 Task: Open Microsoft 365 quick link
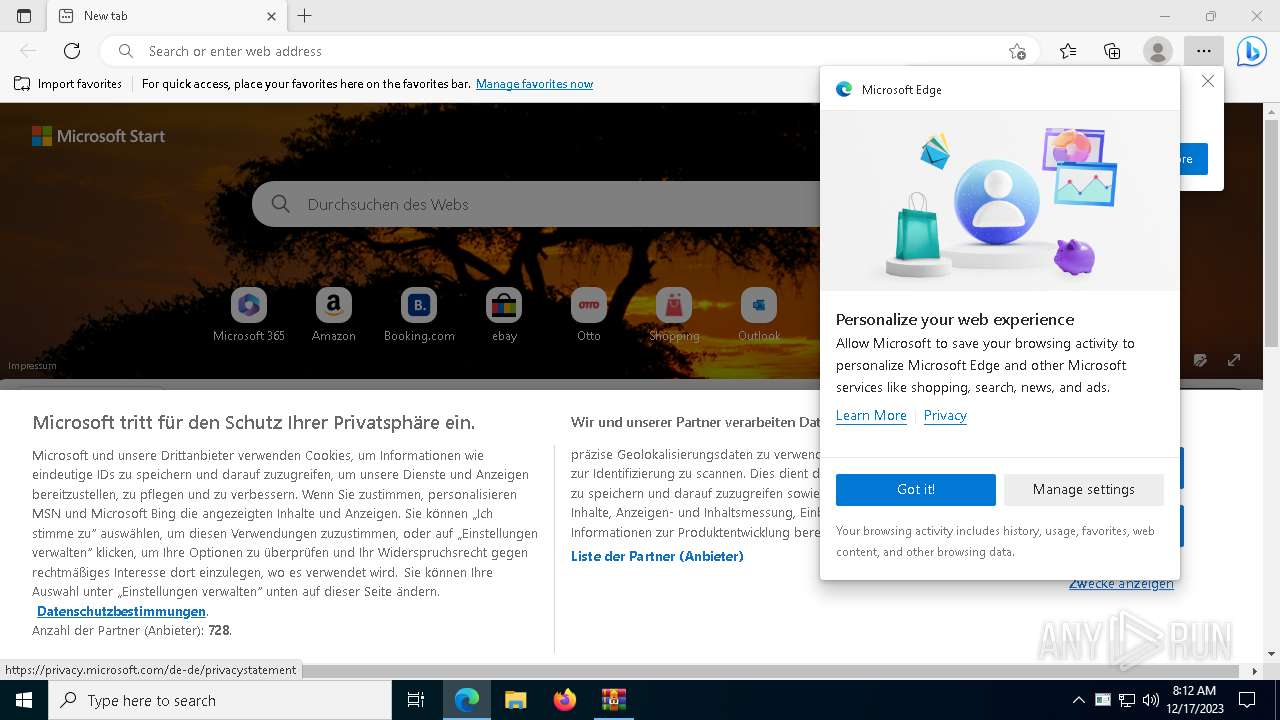point(249,315)
